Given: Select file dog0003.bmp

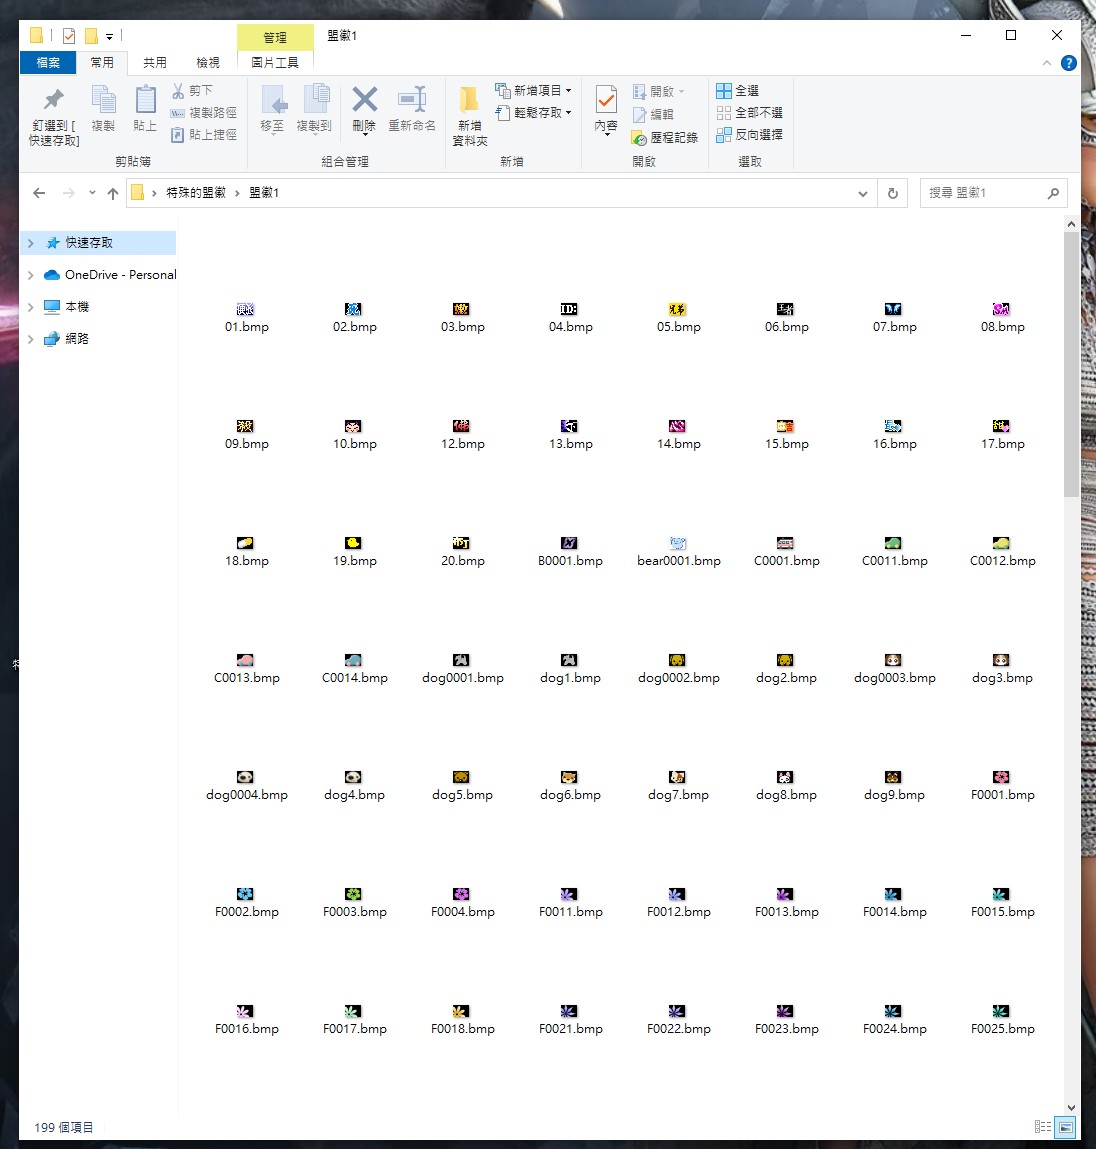Looking at the screenshot, I should [x=895, y=670].
